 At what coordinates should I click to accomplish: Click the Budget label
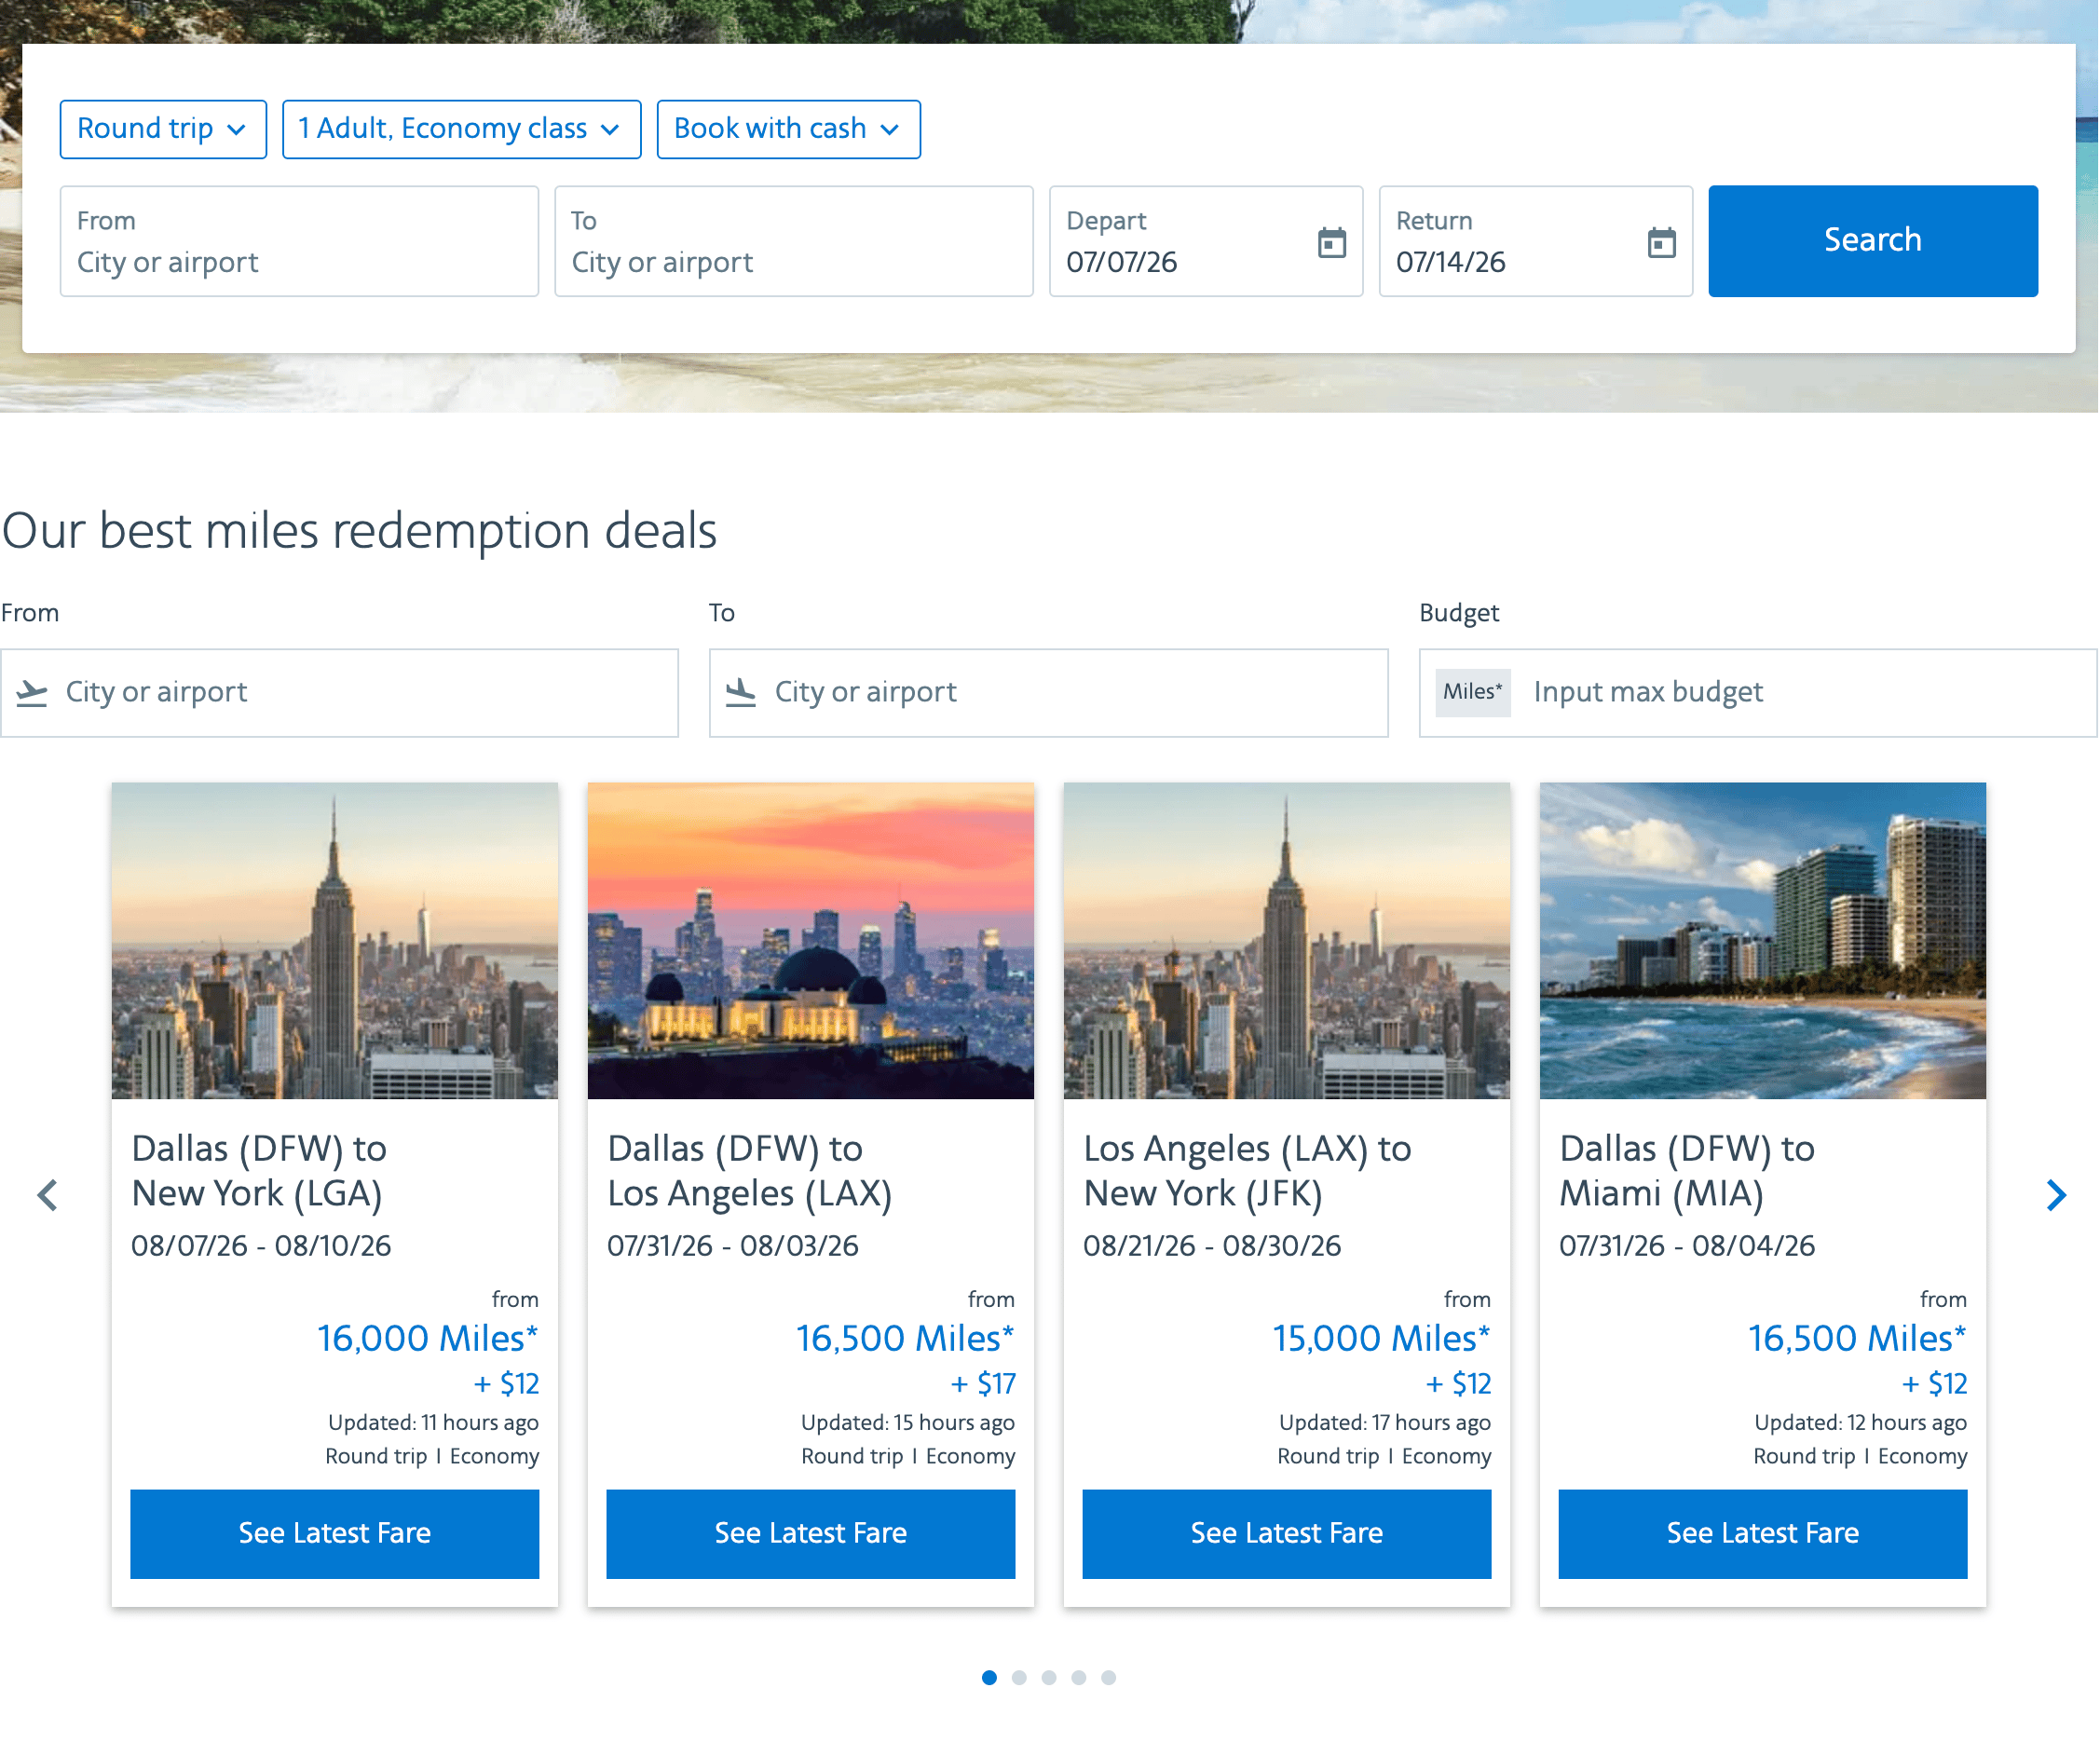[1459, 613]
